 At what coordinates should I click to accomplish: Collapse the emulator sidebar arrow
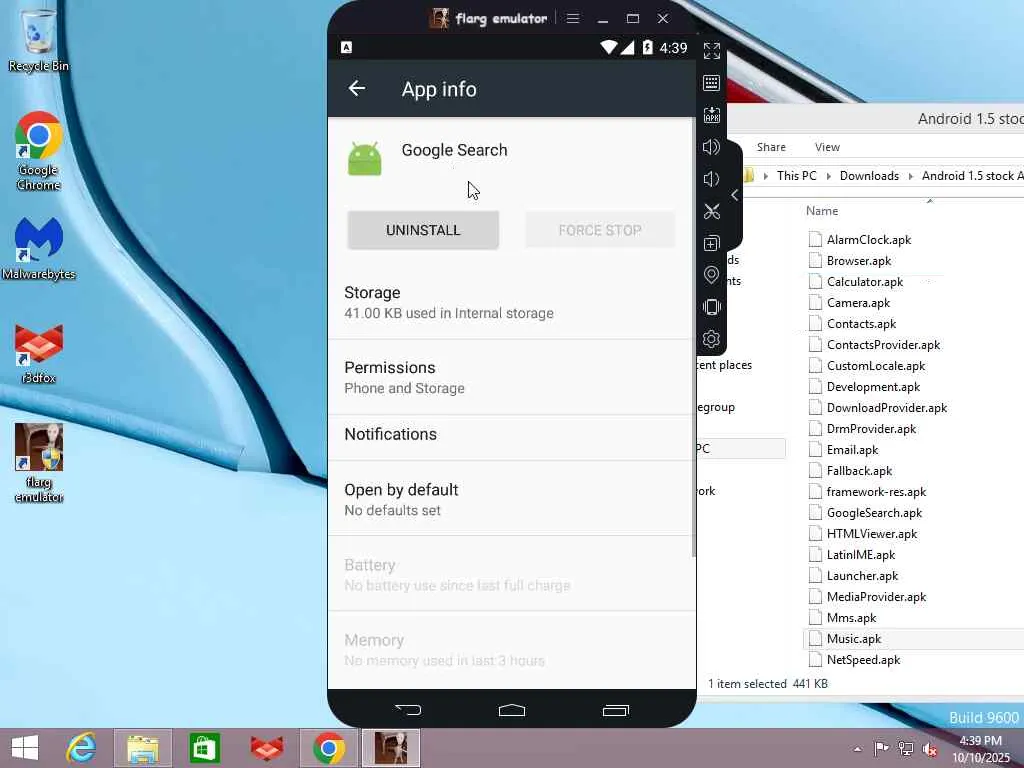click(735, 195)
